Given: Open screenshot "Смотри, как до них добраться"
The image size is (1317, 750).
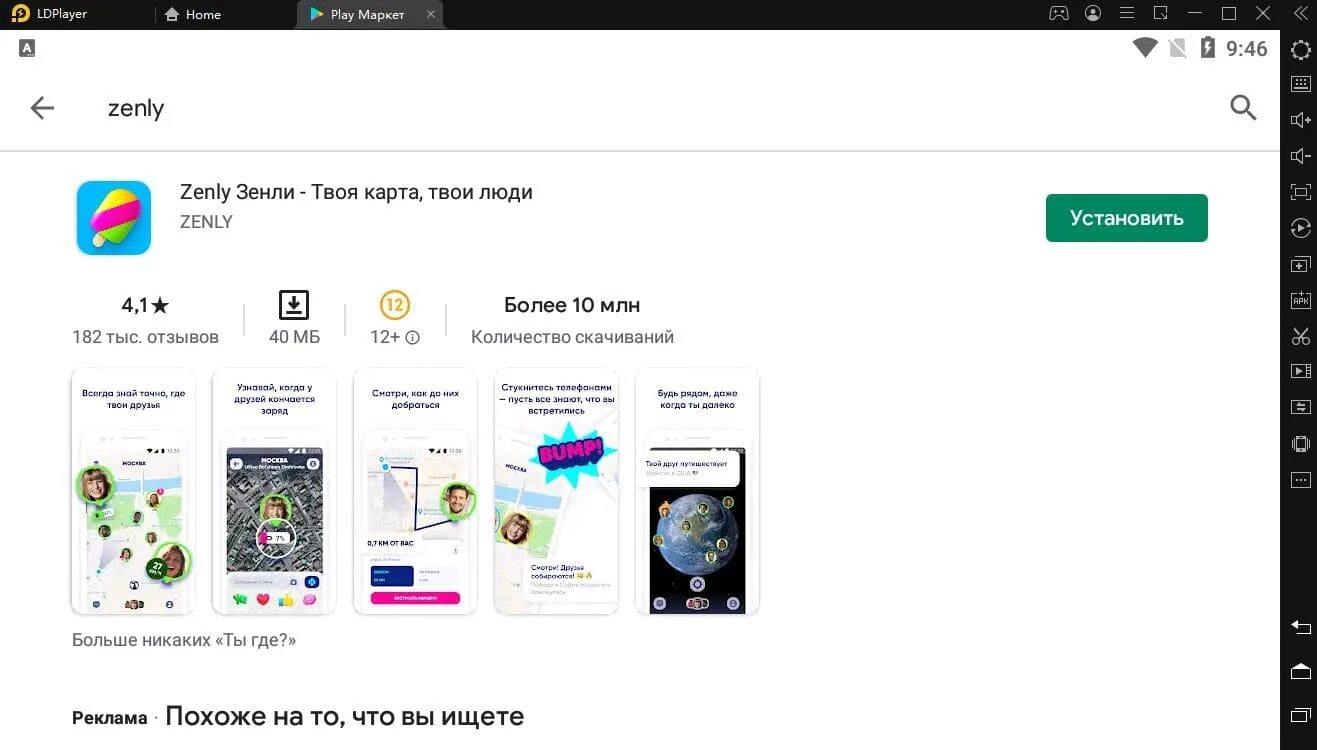Looking at the screenshot, I should tap(415, 491).
